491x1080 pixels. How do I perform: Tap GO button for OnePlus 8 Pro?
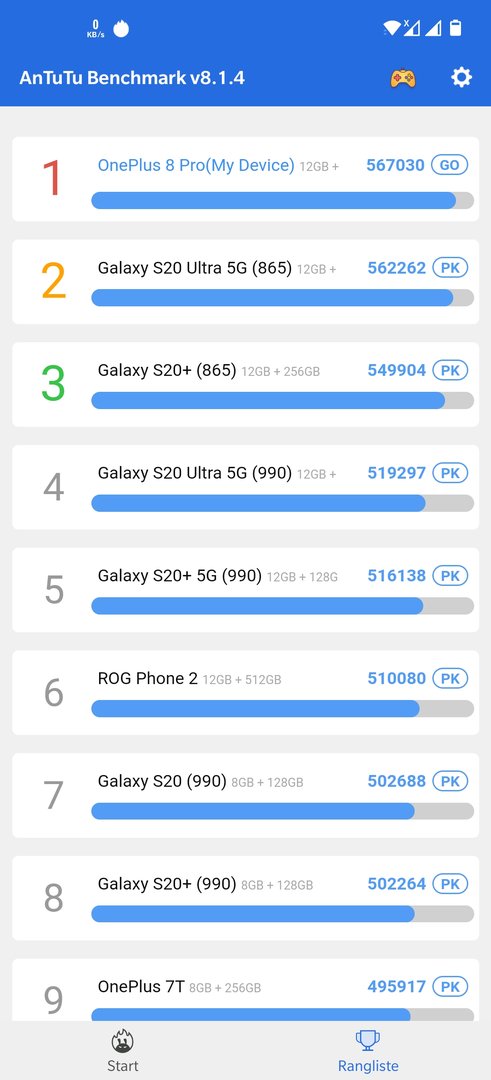(450, 165)
